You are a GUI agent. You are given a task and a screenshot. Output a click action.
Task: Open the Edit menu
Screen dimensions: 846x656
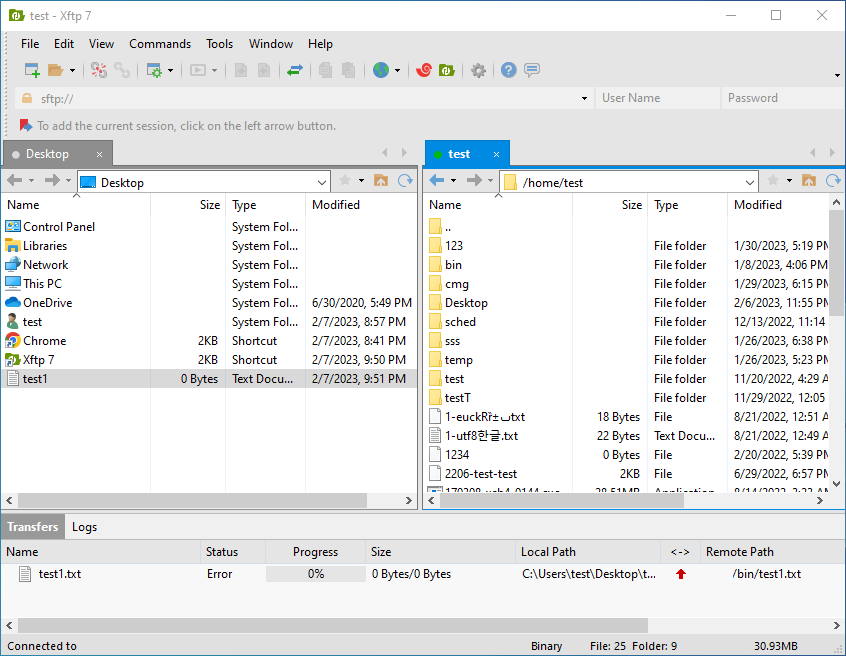(x=64, y=44)
